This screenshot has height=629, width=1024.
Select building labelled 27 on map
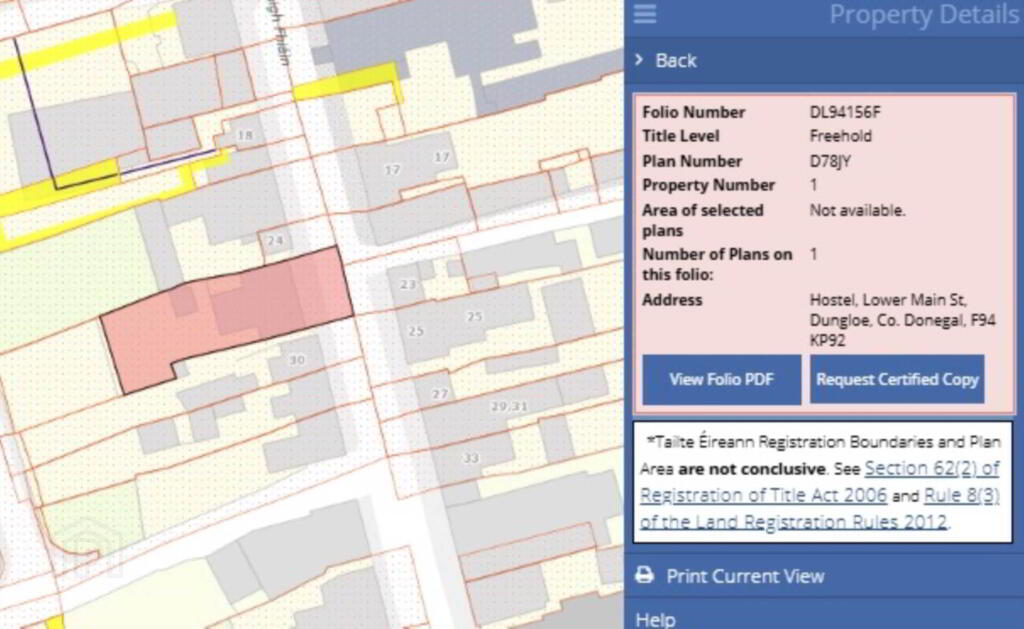click(440, 394)
